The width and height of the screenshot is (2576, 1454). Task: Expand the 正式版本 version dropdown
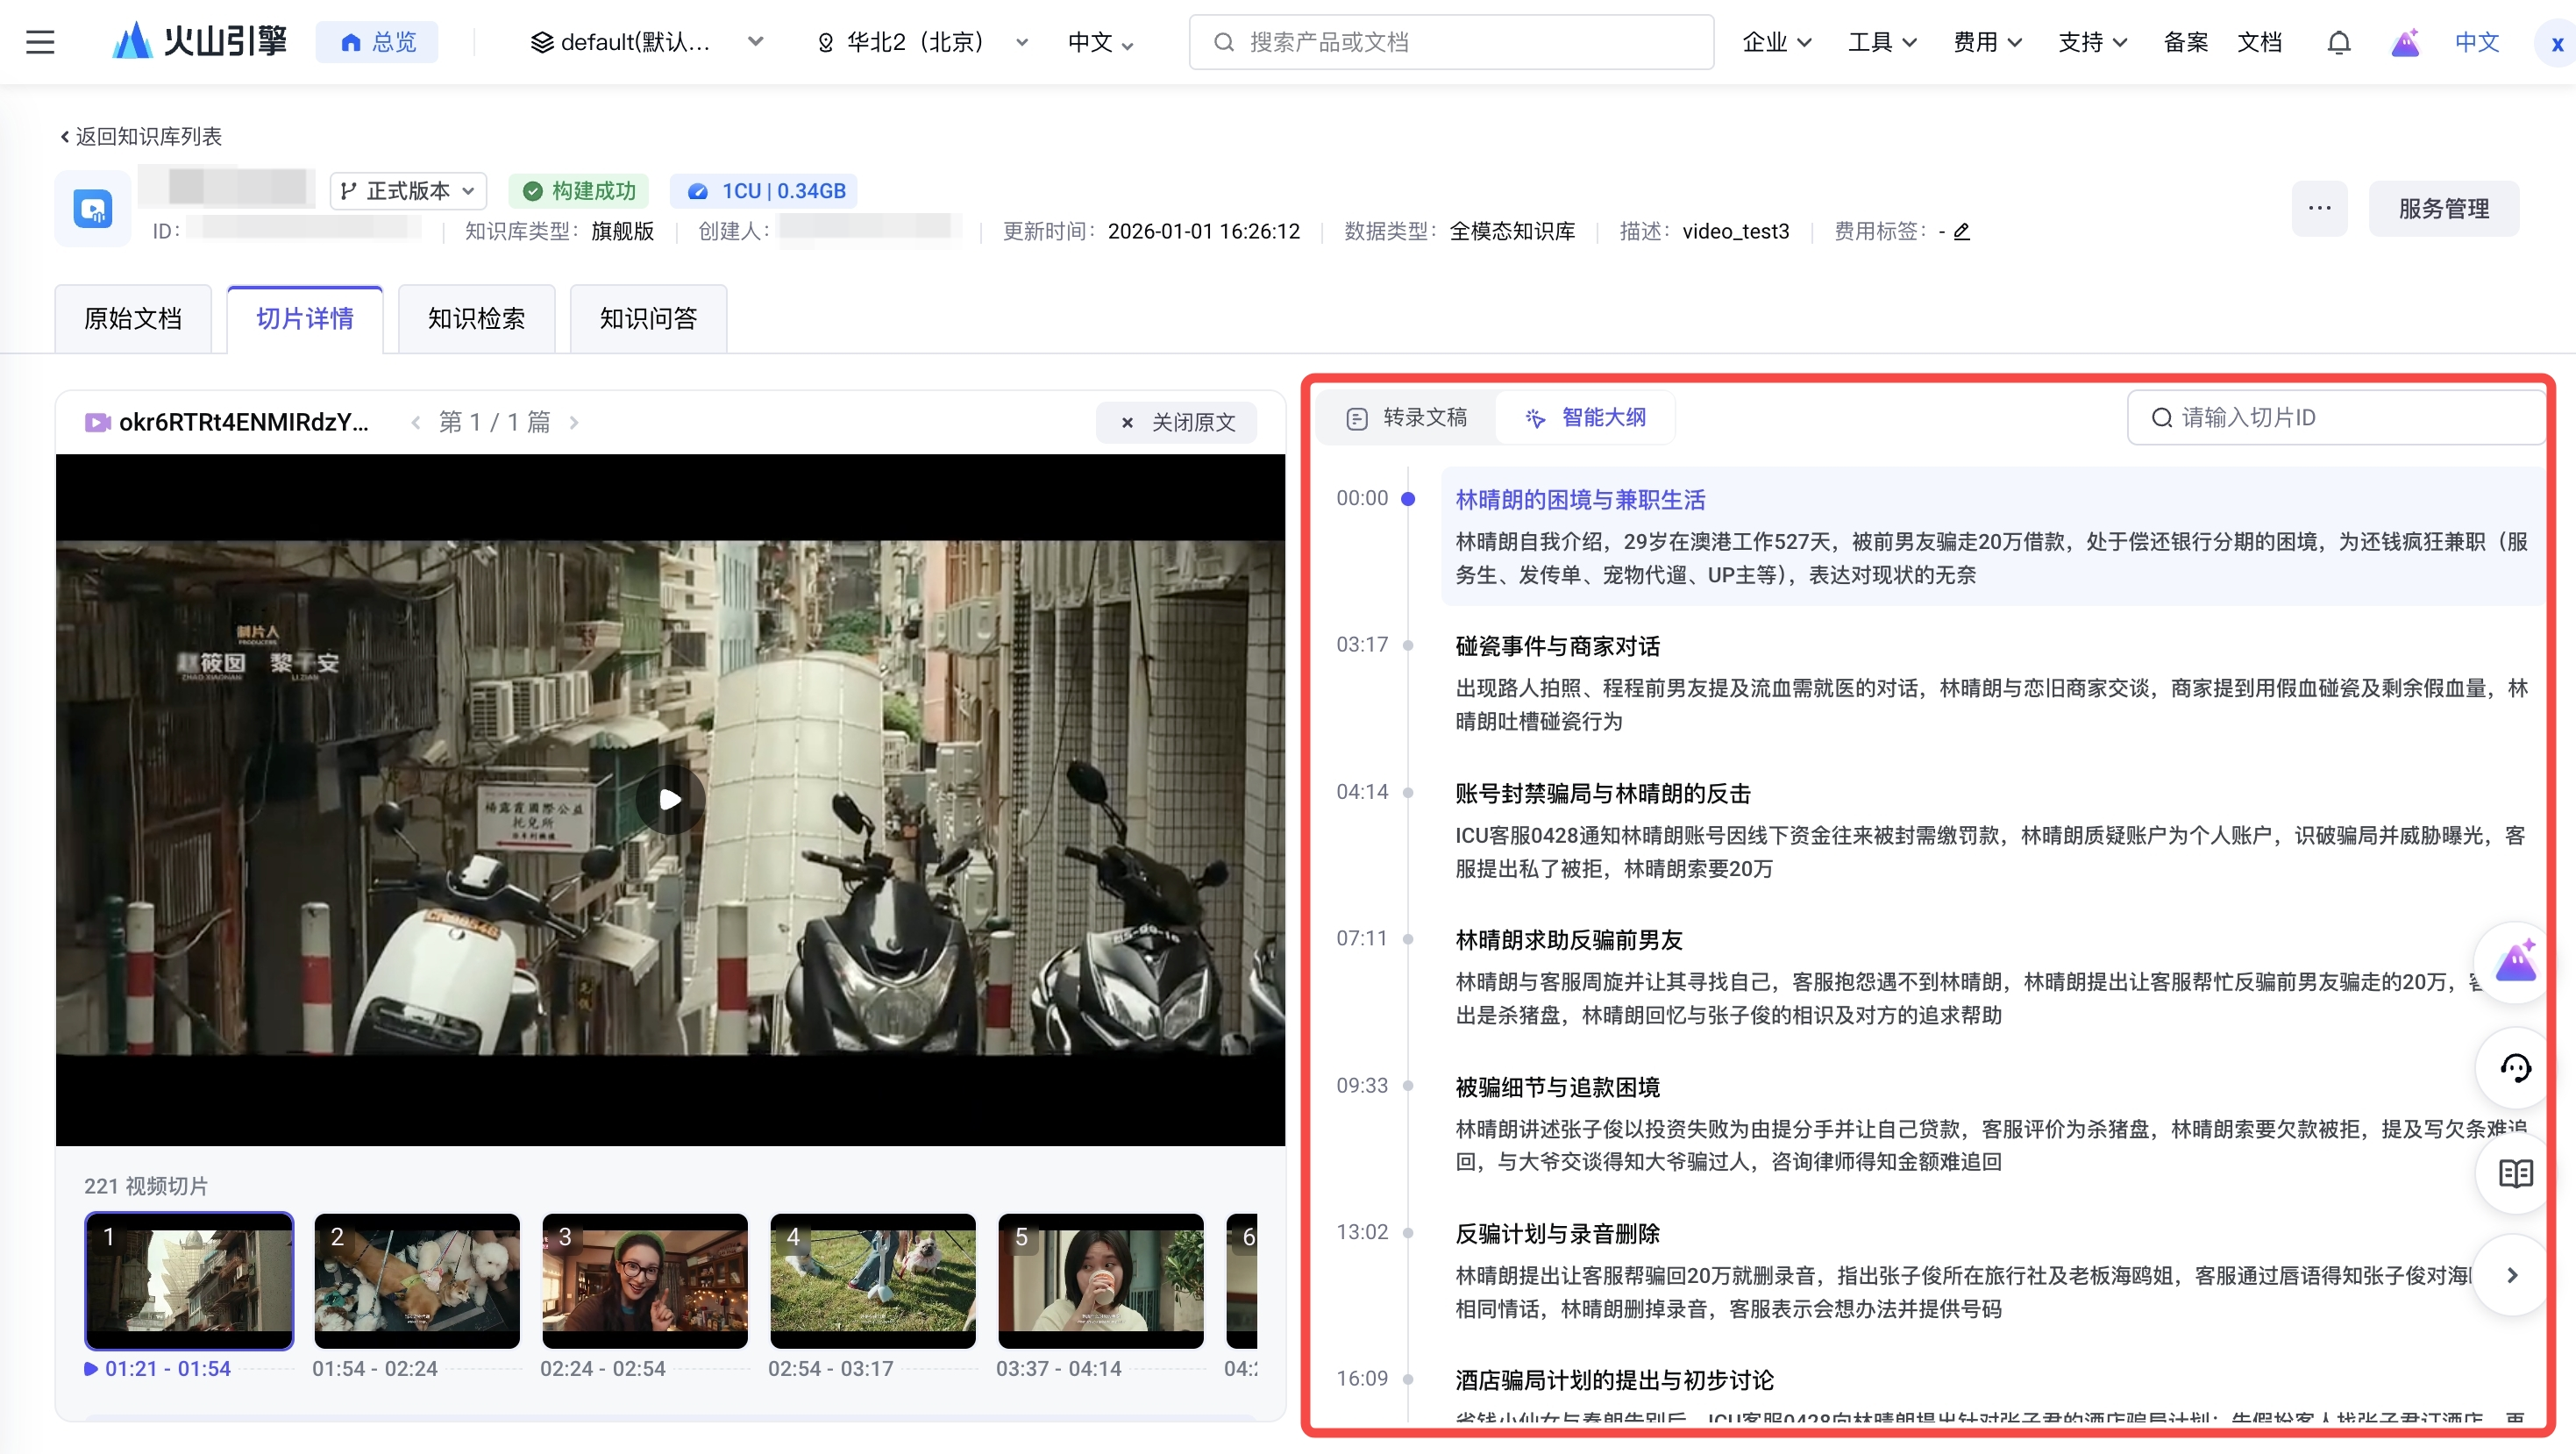pos(408,191)
